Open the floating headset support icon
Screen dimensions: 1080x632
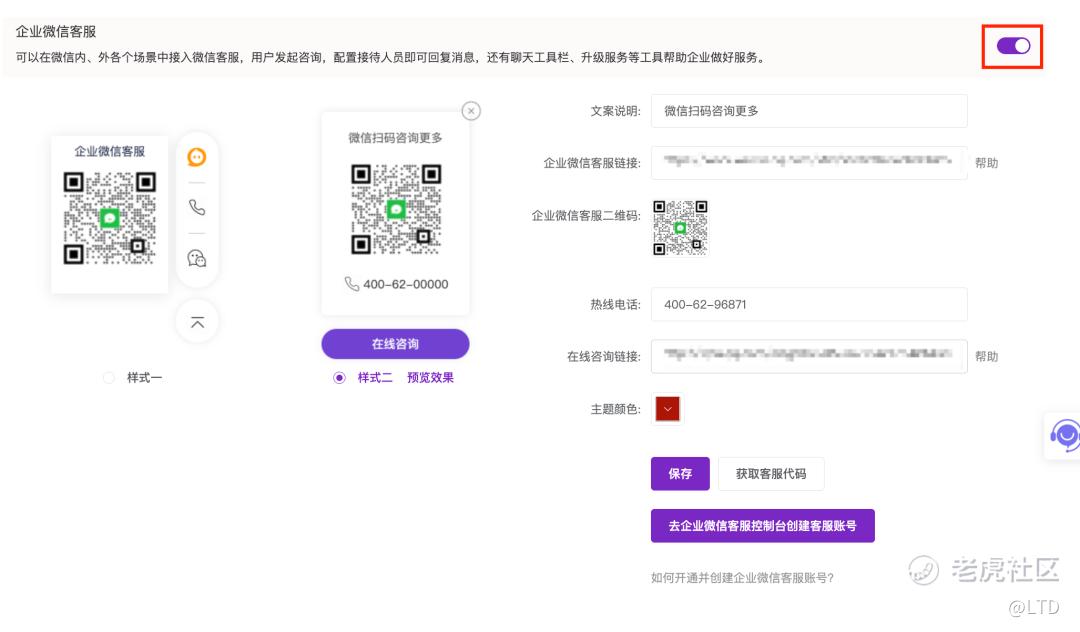pos(1065,435)
